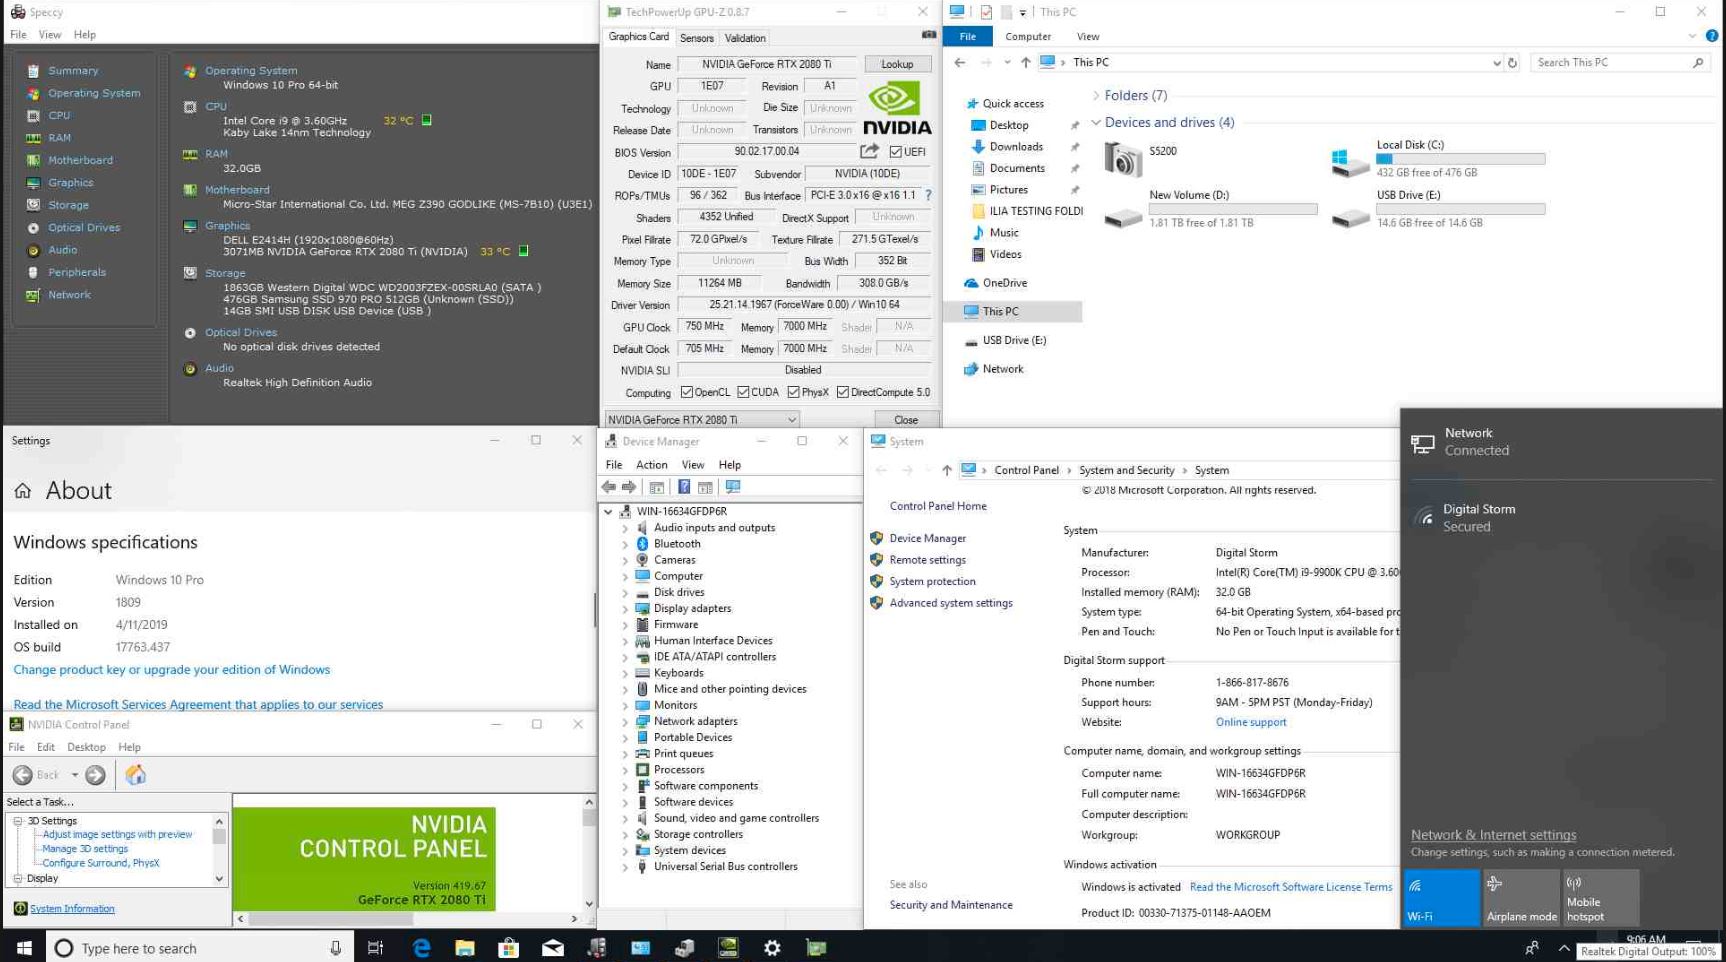Click the NVIDIA Control Panel home icon

click(135, 775)
